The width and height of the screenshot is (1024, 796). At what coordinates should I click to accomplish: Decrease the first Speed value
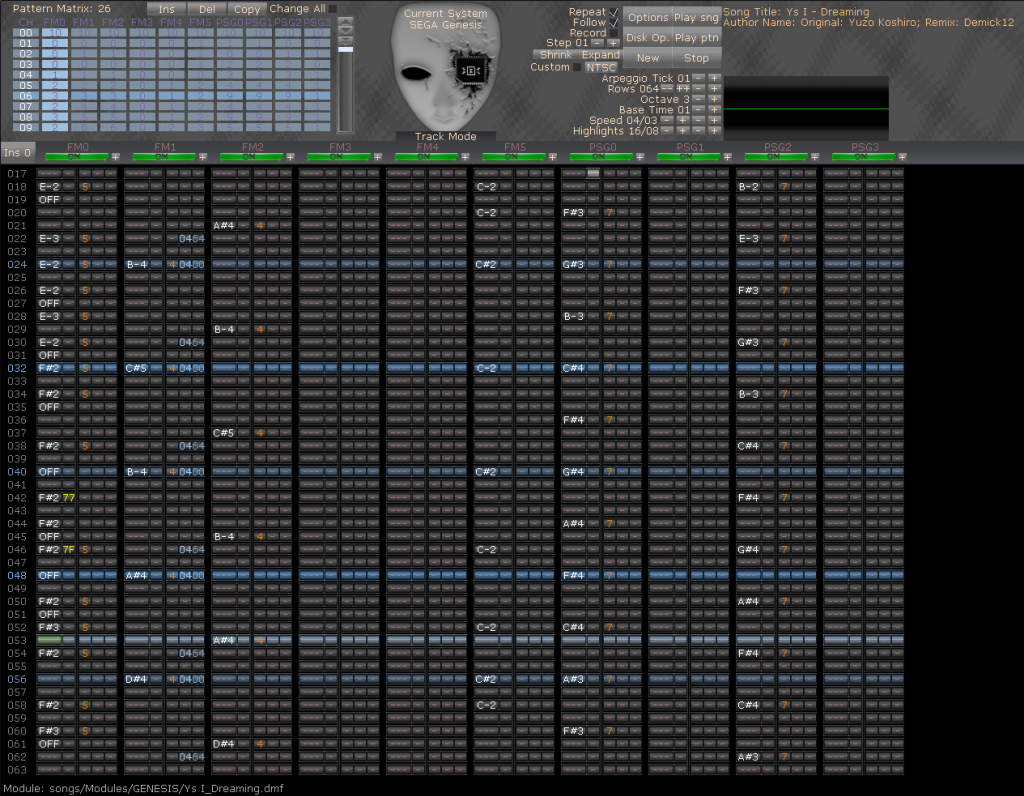coord(667,120)
